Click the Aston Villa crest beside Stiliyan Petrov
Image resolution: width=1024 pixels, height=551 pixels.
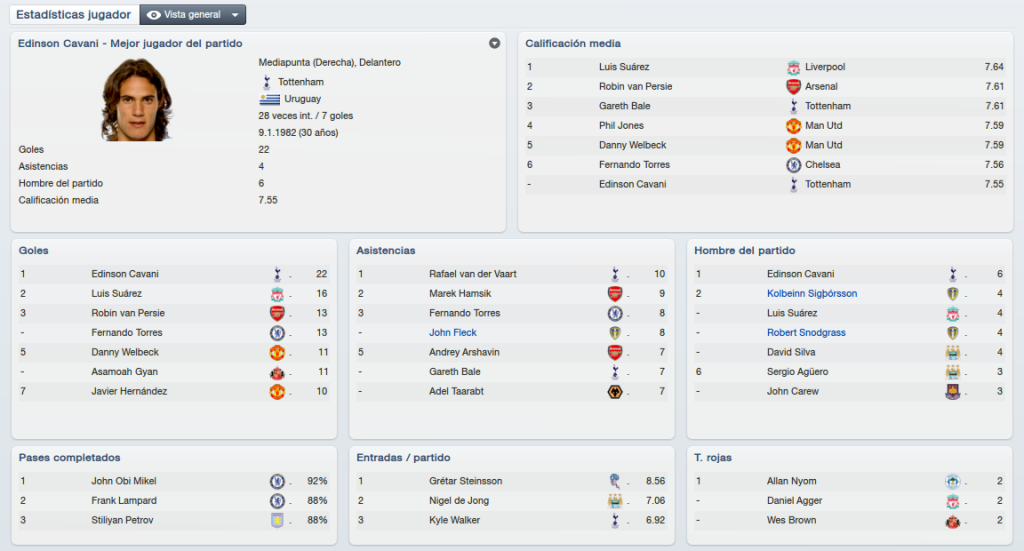point(277,520)
